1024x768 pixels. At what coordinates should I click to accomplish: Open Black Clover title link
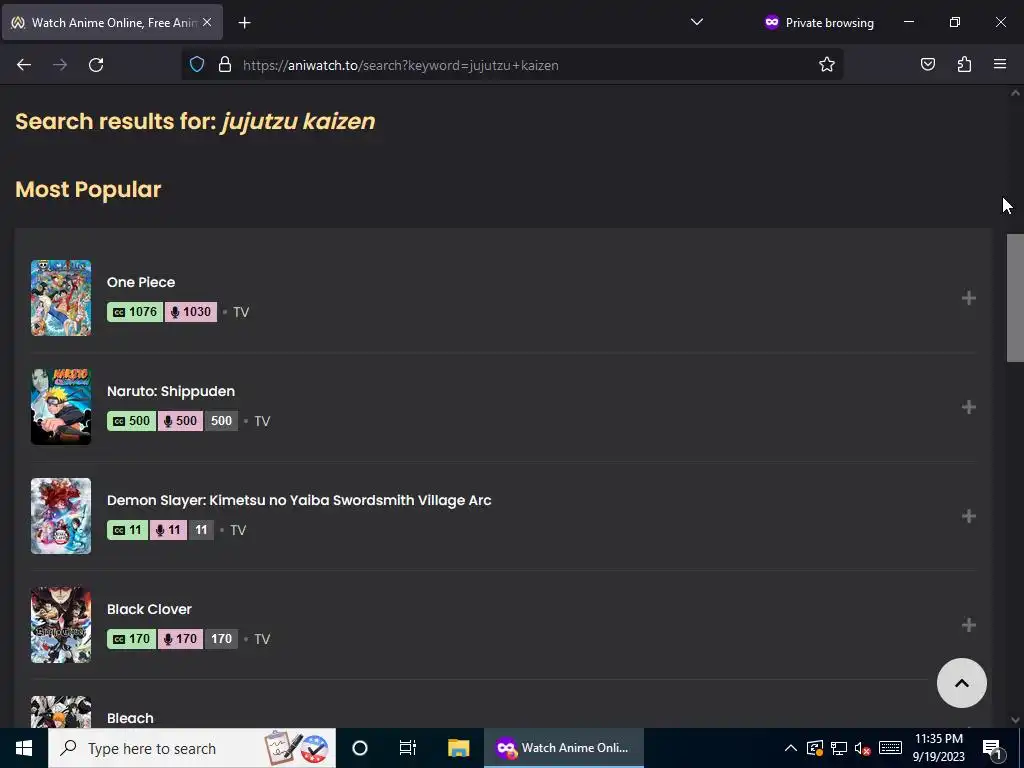pos(149,609)
